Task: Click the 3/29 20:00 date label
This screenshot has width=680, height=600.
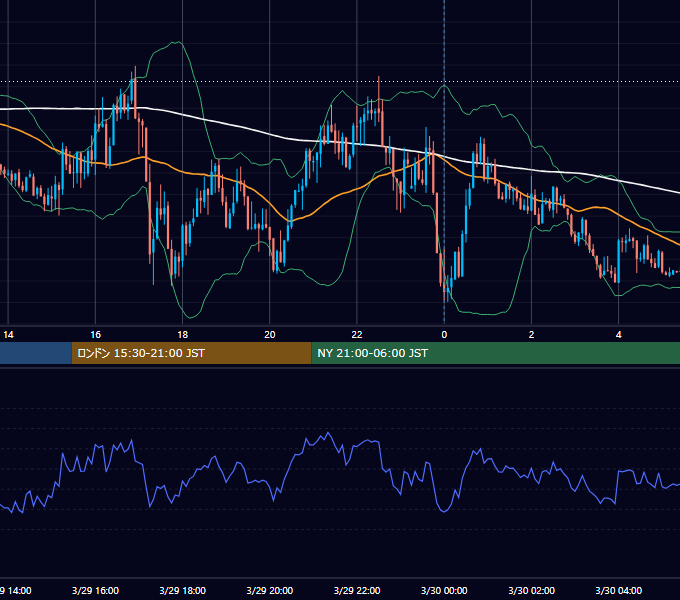Action: 270,590
